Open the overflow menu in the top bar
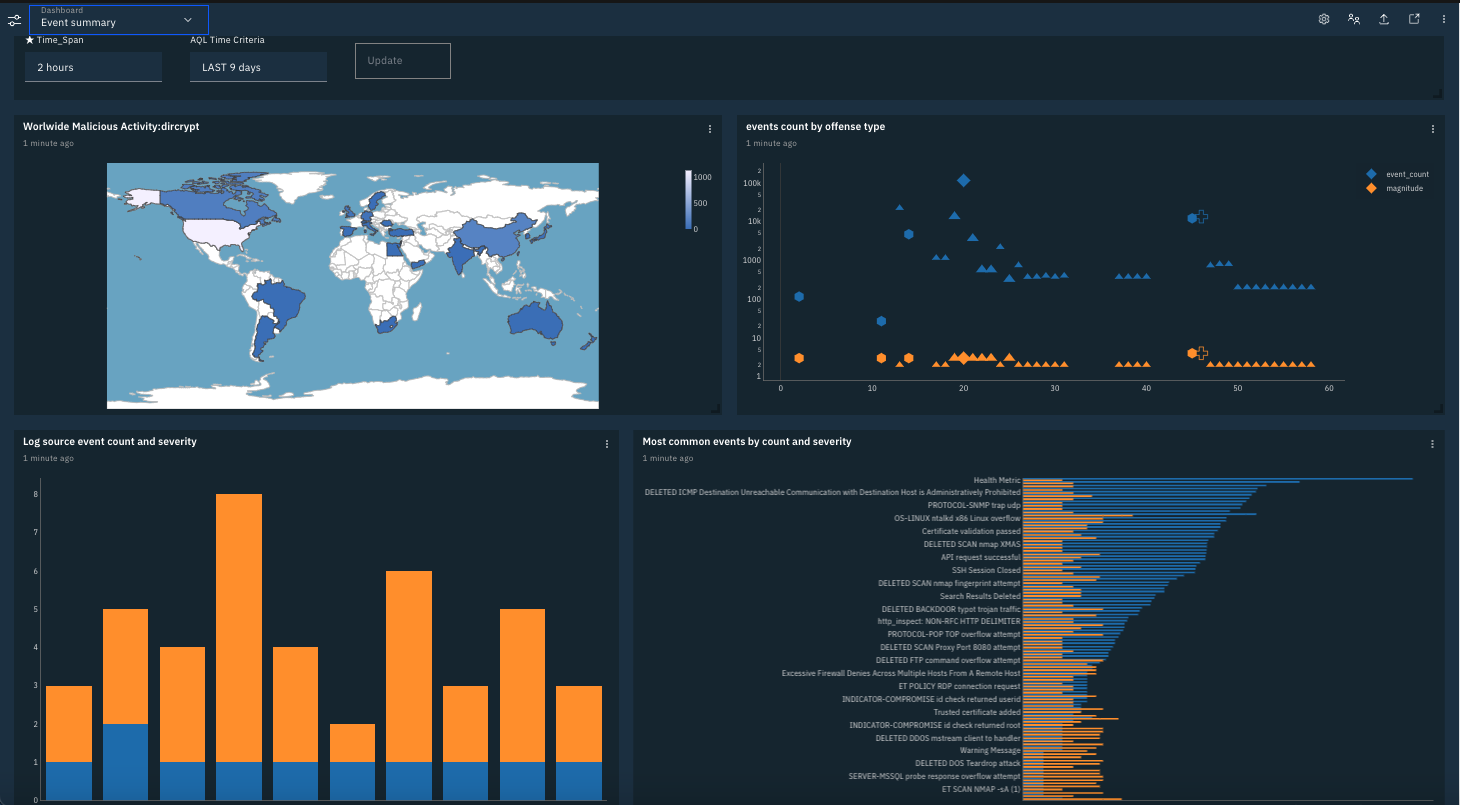 click(1443, 18)
